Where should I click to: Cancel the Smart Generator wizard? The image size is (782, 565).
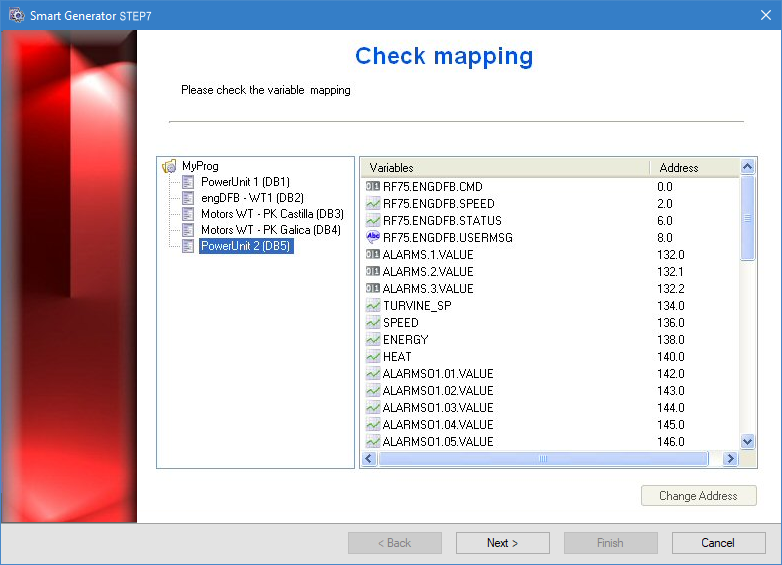718,543
